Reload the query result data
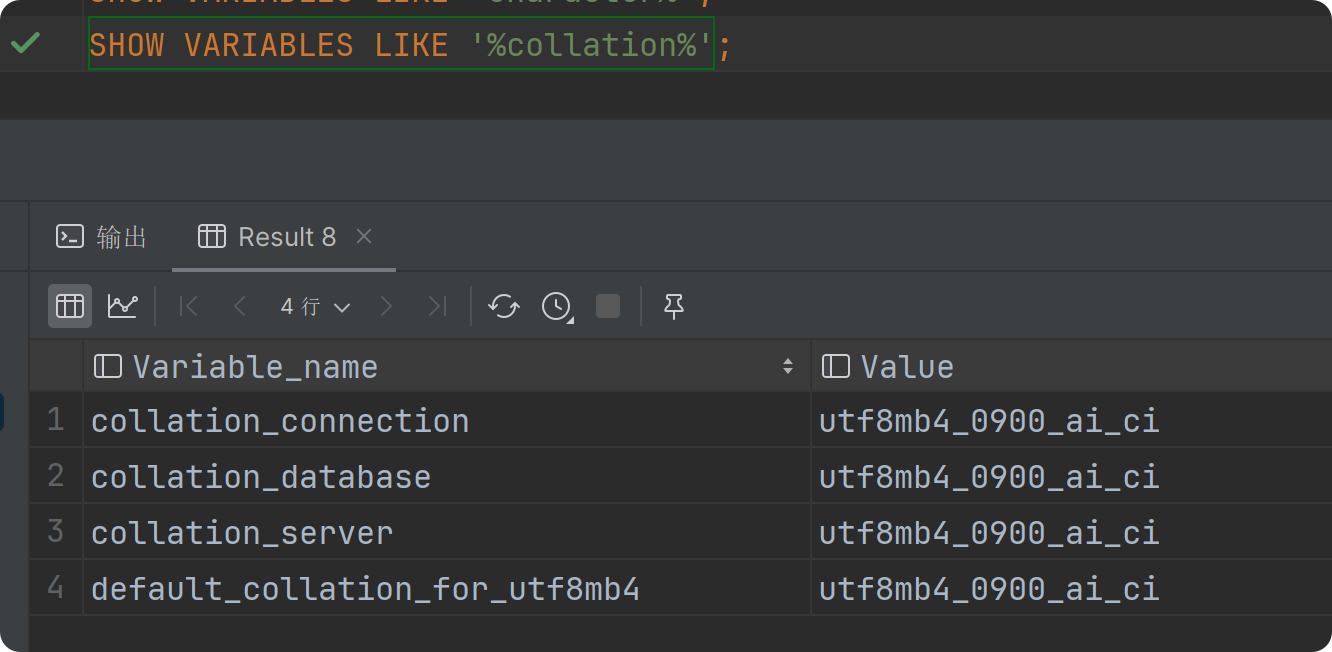1332x652 pixels. (504, 306)
